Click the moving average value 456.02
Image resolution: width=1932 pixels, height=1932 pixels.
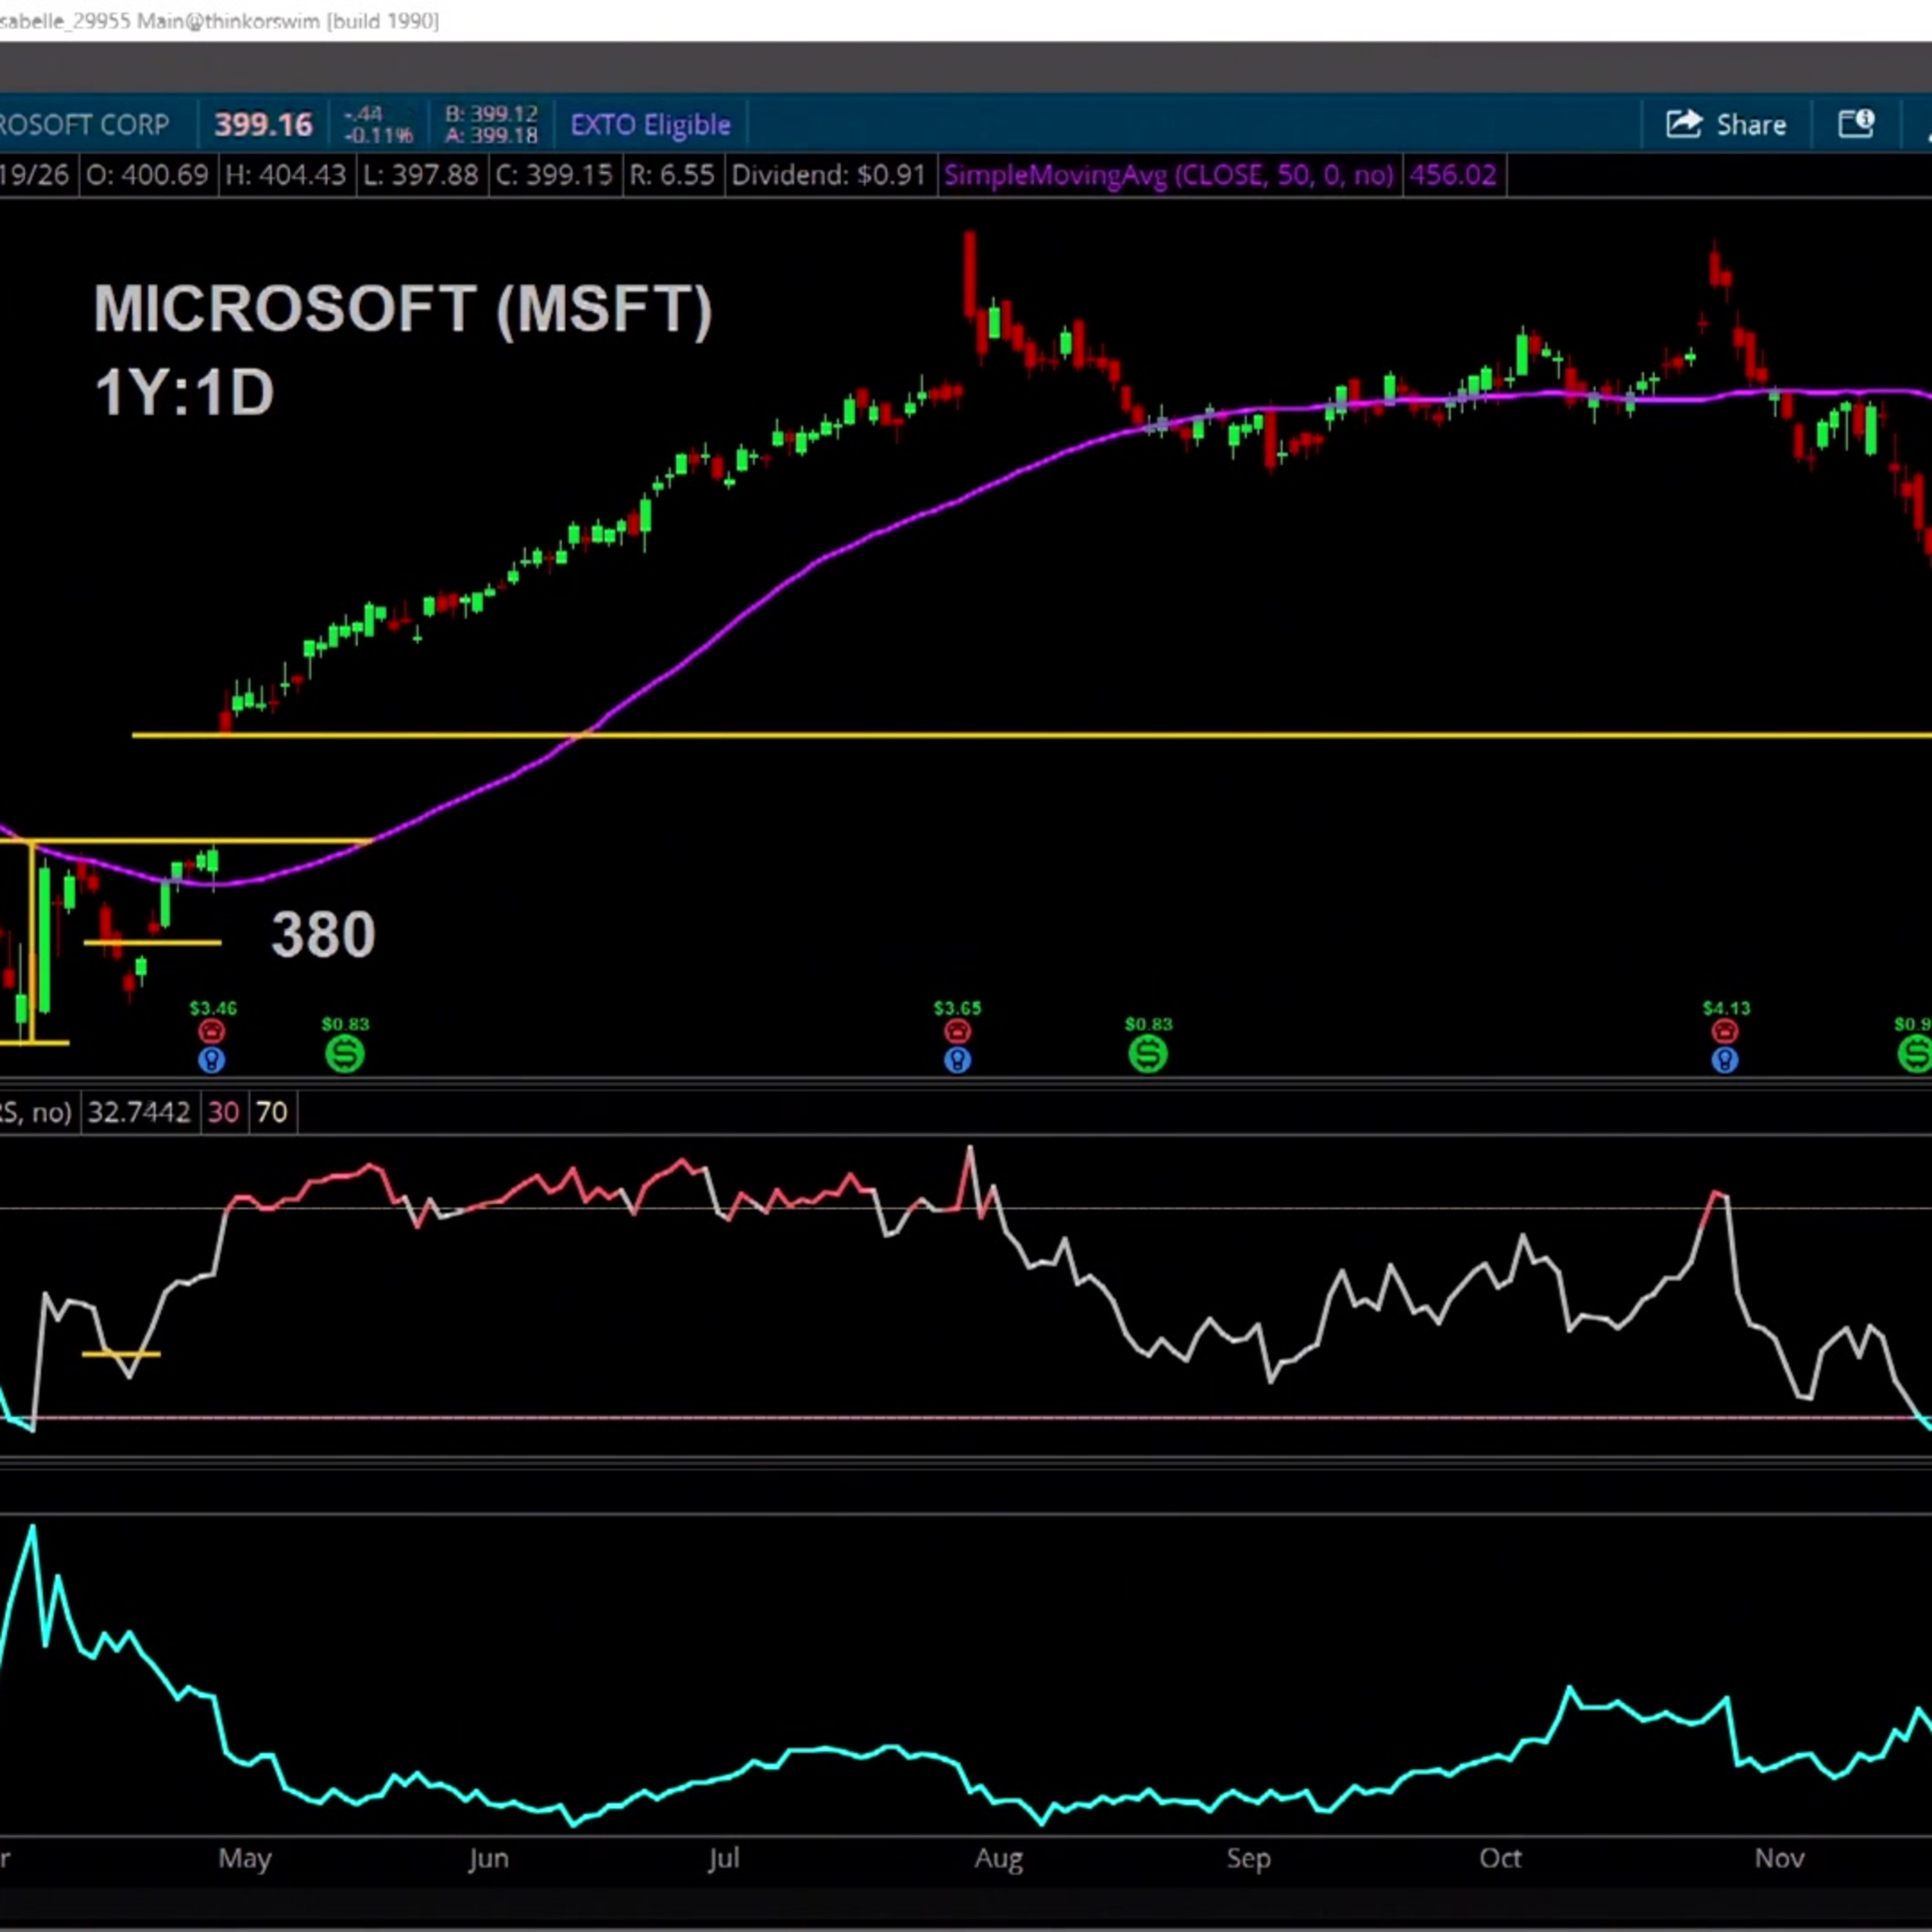click(1453, 175)
